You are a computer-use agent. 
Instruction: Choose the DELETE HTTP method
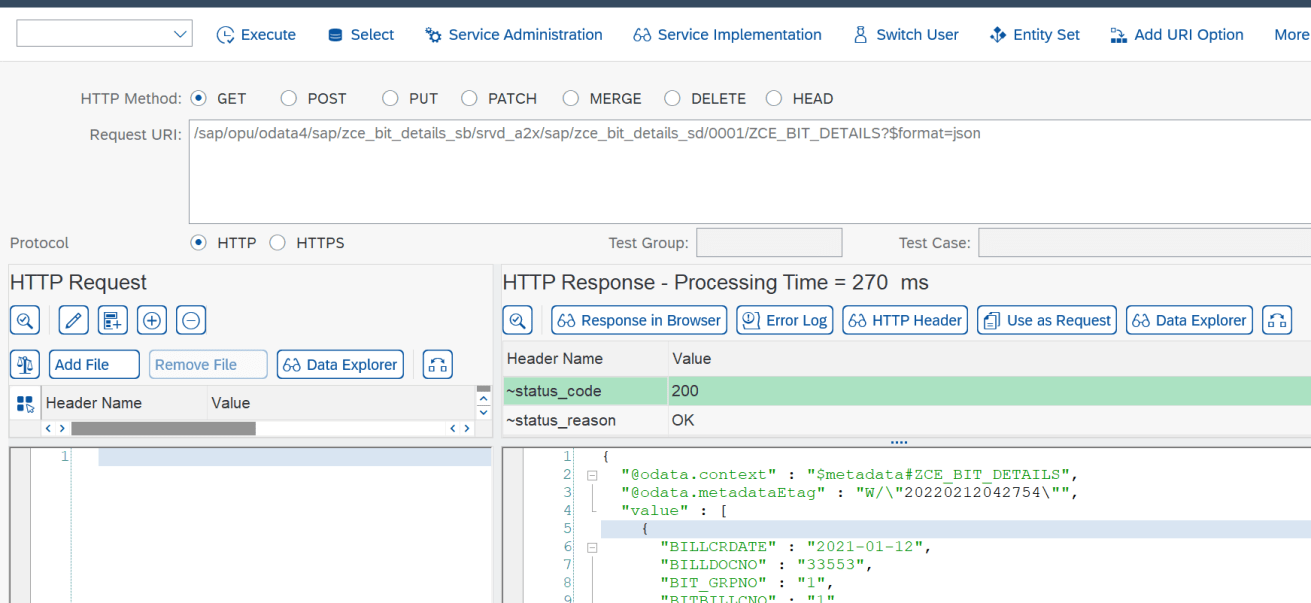(x=674, y=98)
